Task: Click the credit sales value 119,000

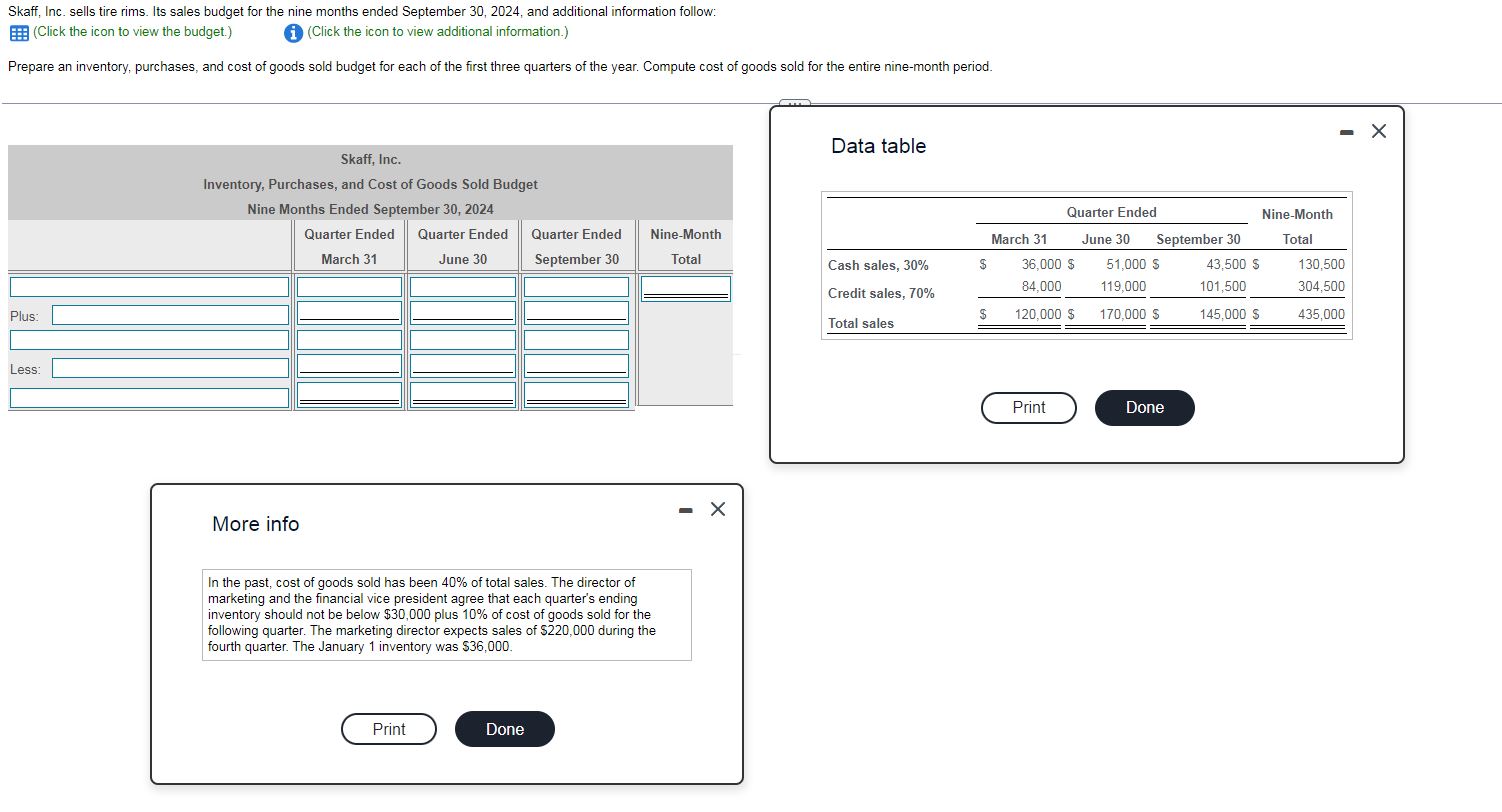Action: [x=1123, y=287]
